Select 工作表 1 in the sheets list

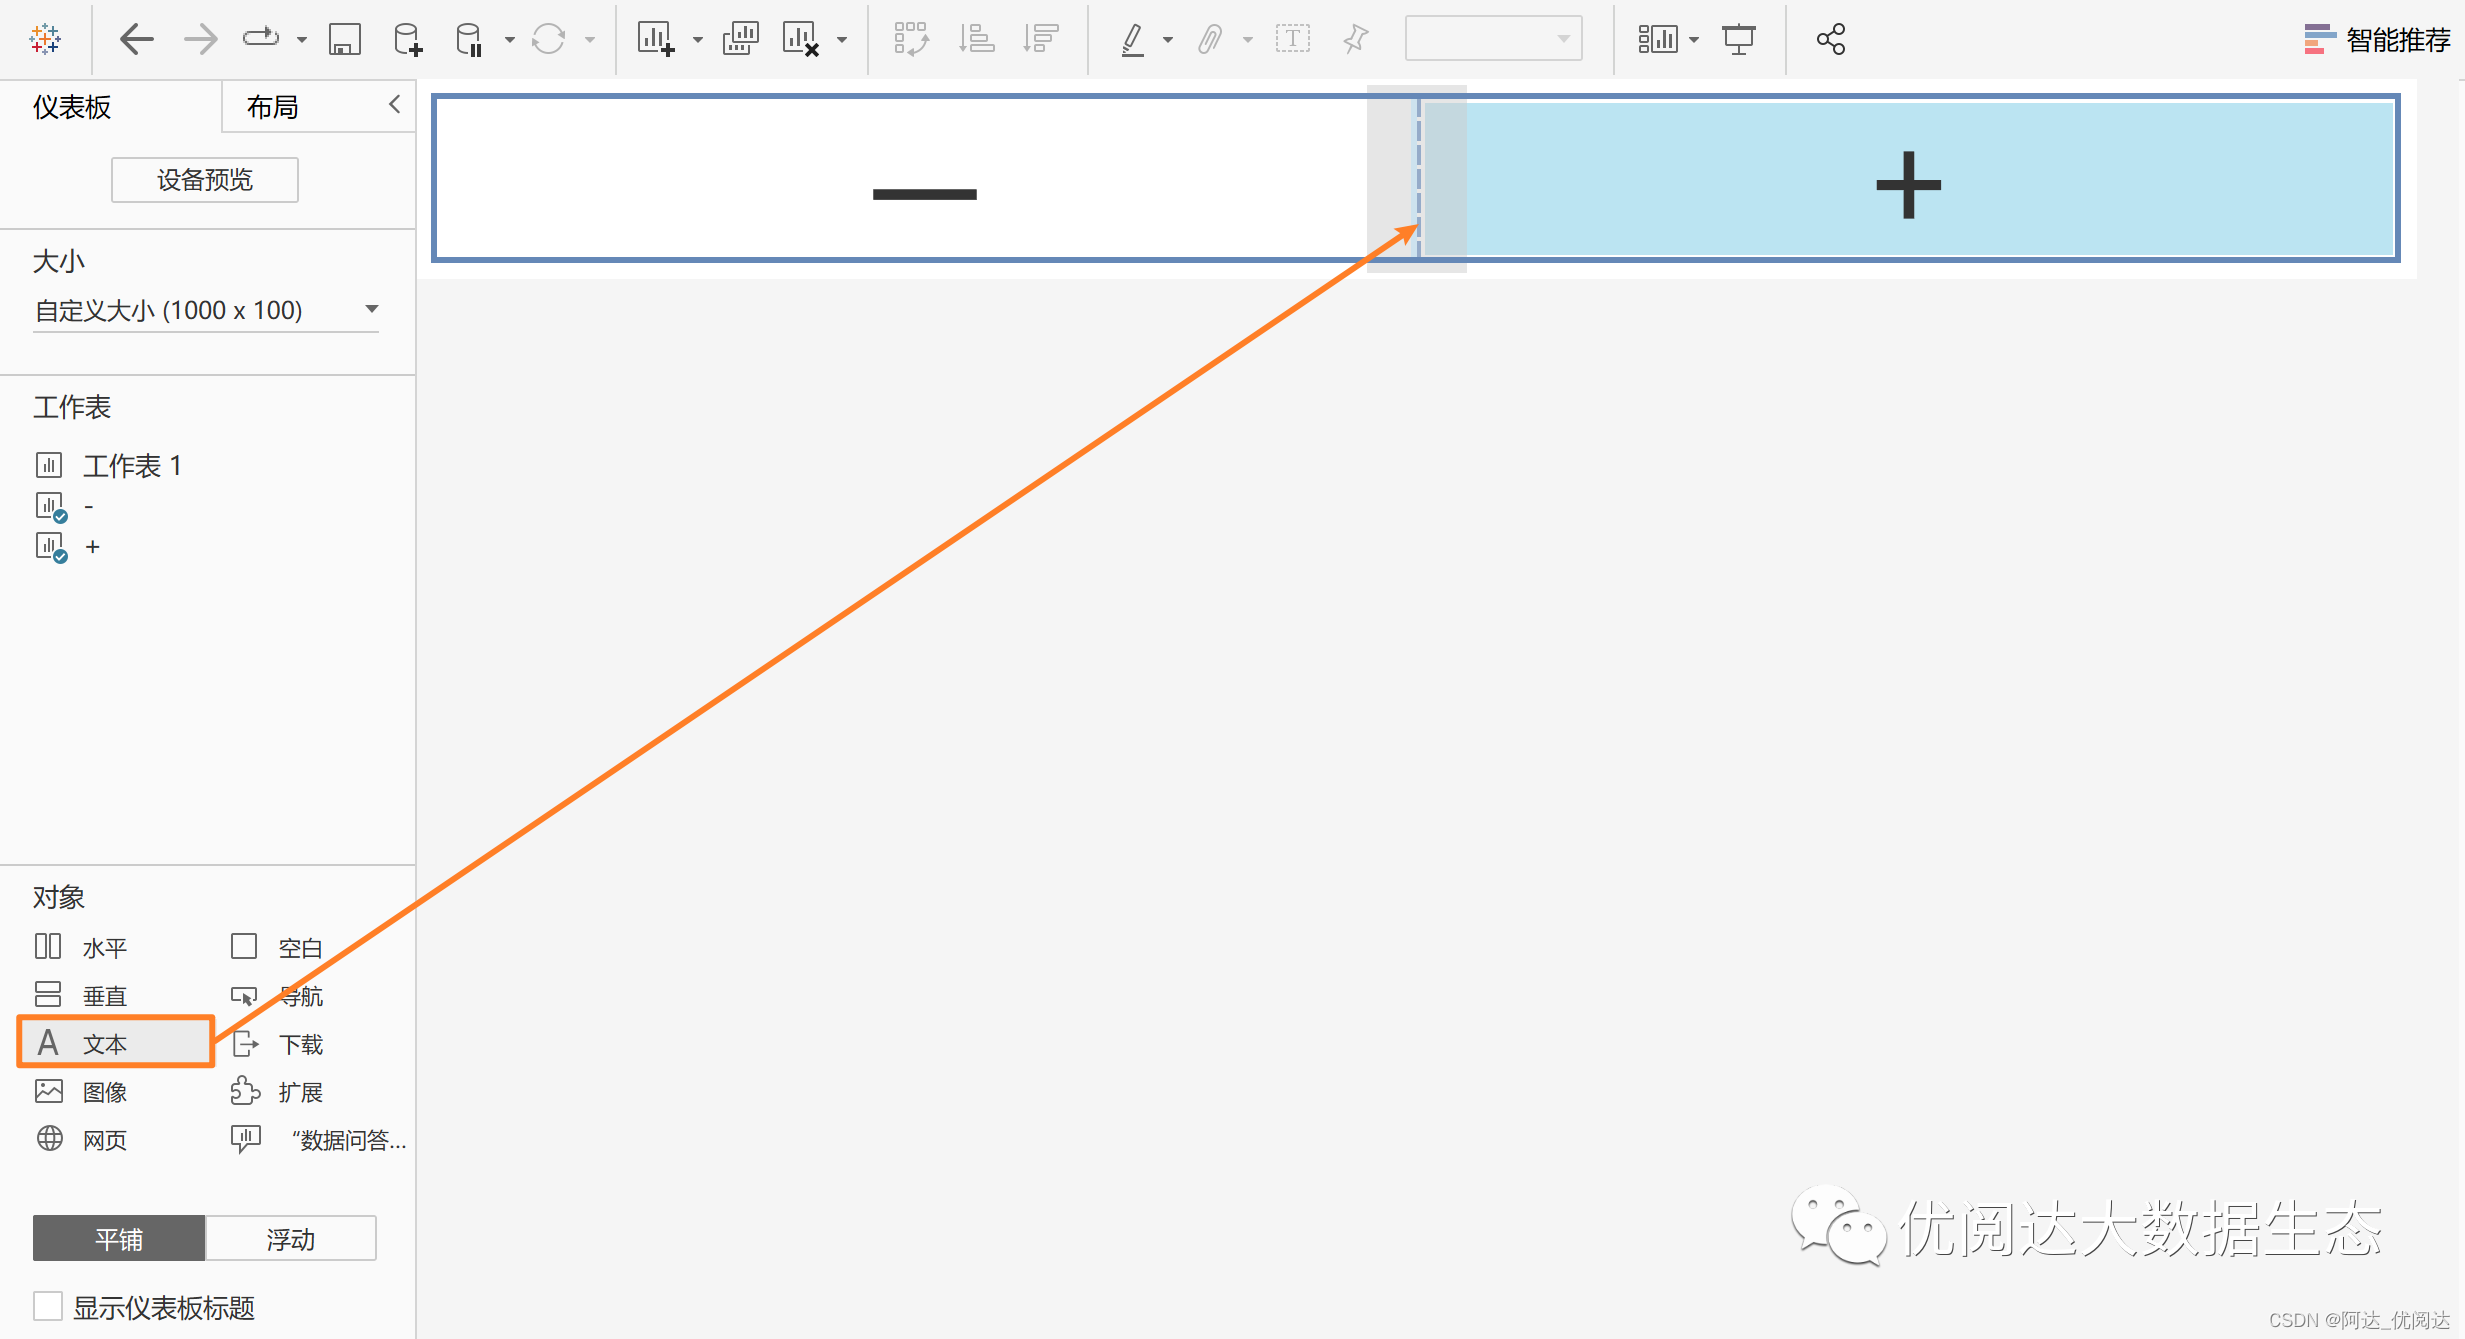point(131,466)
